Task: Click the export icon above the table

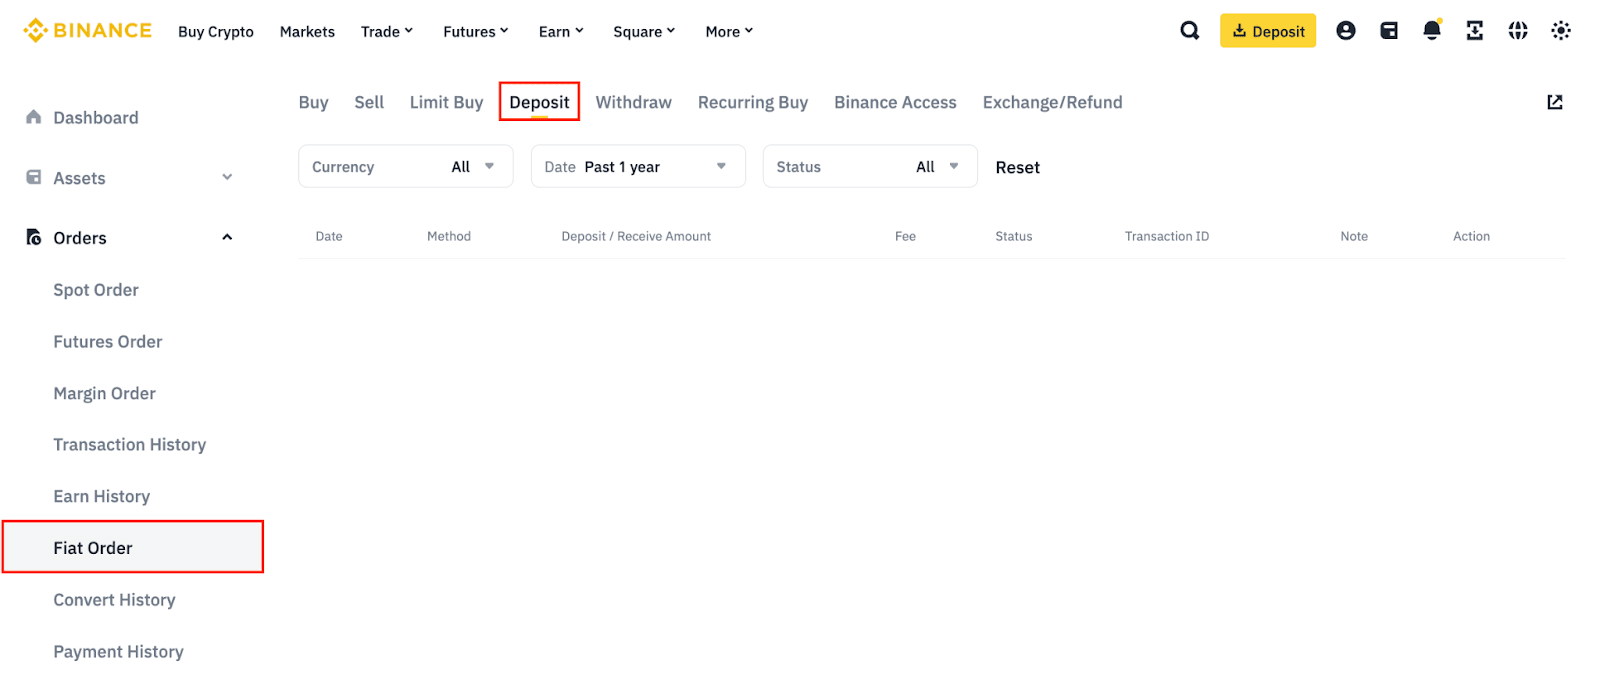Action: pos(1555,102)
